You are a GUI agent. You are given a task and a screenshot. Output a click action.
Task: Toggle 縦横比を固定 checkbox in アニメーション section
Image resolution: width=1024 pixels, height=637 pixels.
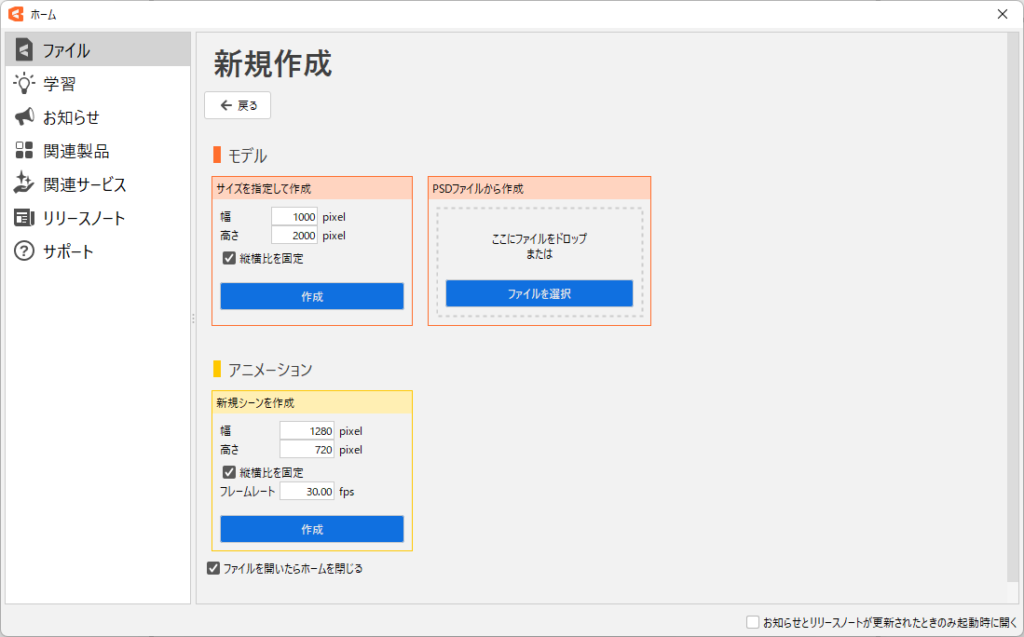[x=229, y=472]
